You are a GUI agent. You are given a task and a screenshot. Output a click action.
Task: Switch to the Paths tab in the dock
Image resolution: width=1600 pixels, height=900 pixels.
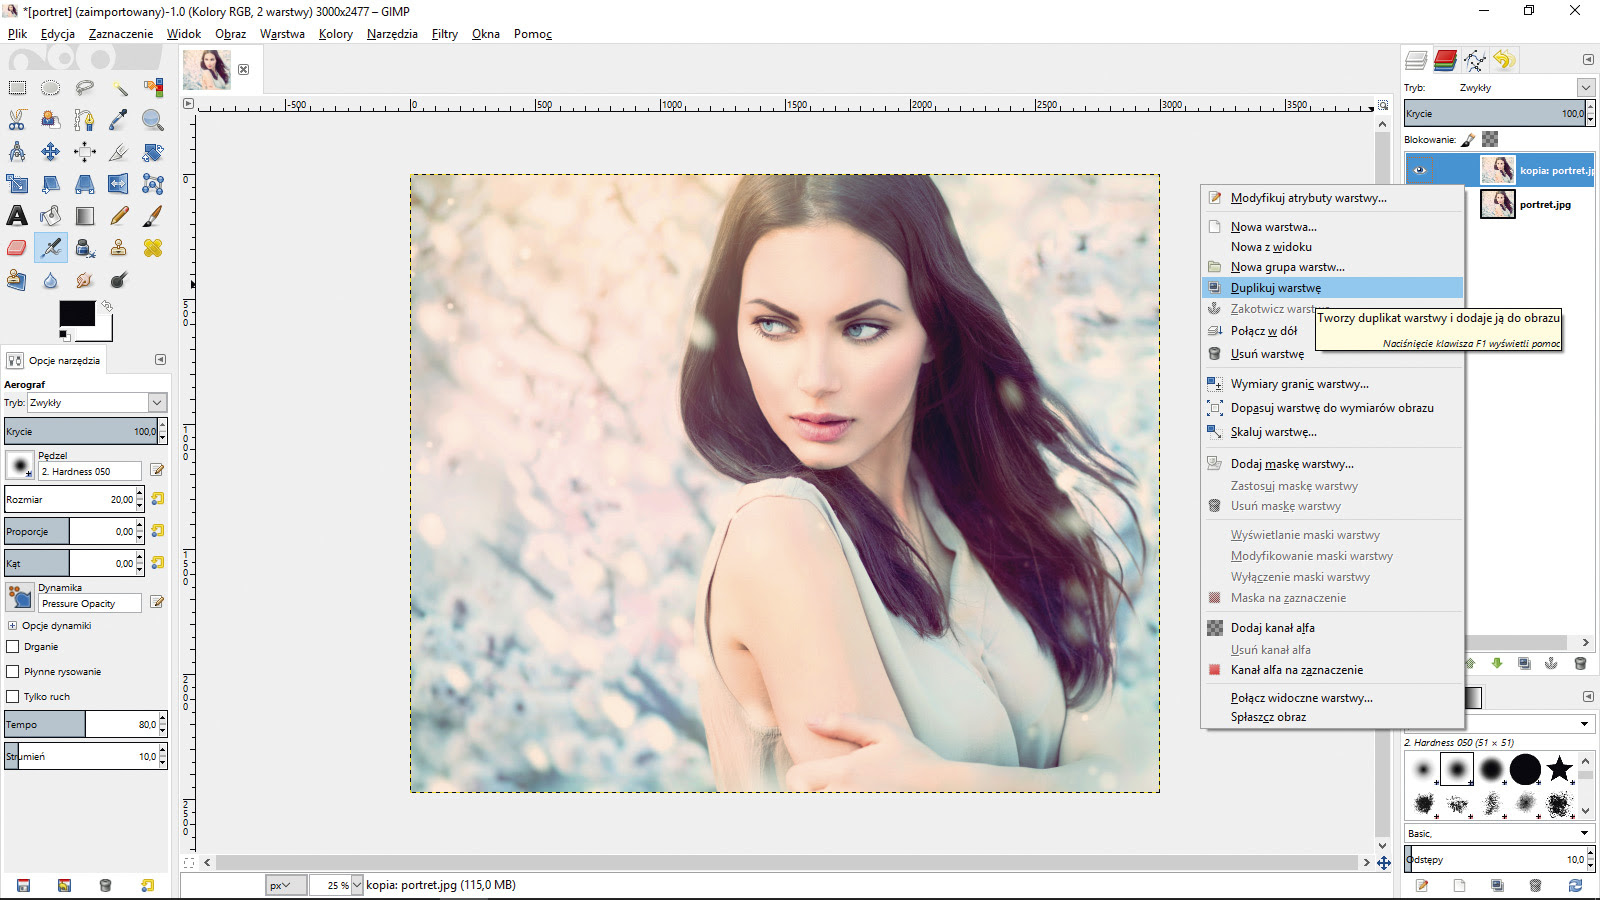click(1475, 60)
